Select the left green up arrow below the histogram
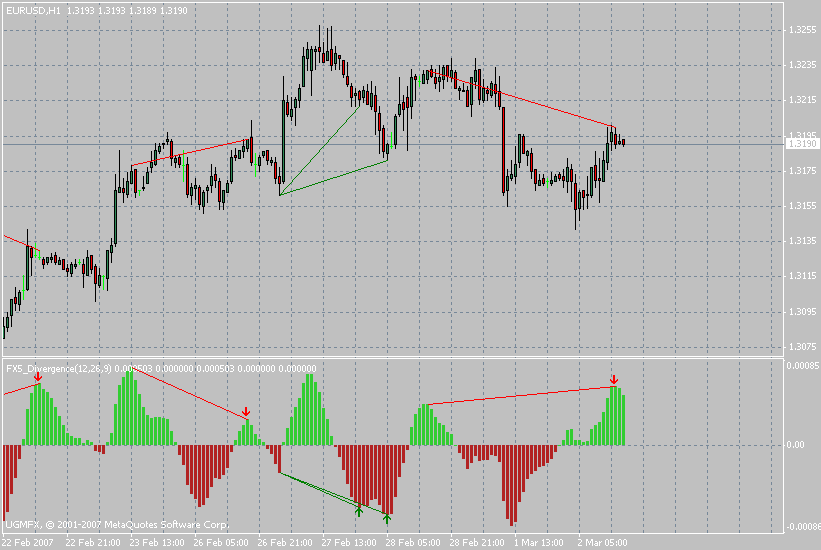Viewport: 821px width, 550px height. pyautogui.click(x=358, y=511)
